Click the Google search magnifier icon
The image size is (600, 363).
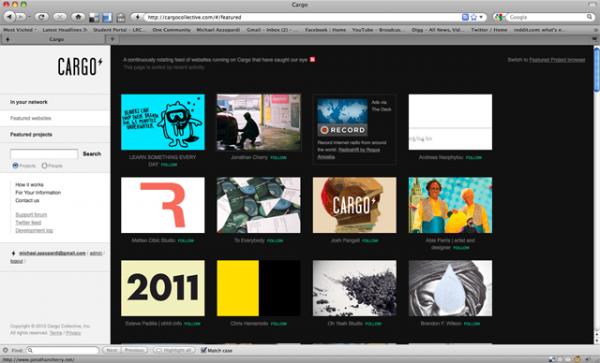(x=589, y=17)
